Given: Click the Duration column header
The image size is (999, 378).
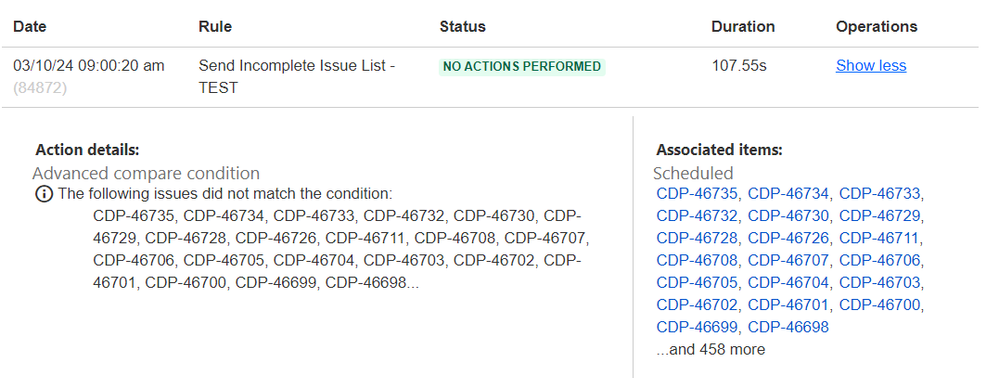Looking at the screenshot, I should click(x=743, y=27).
